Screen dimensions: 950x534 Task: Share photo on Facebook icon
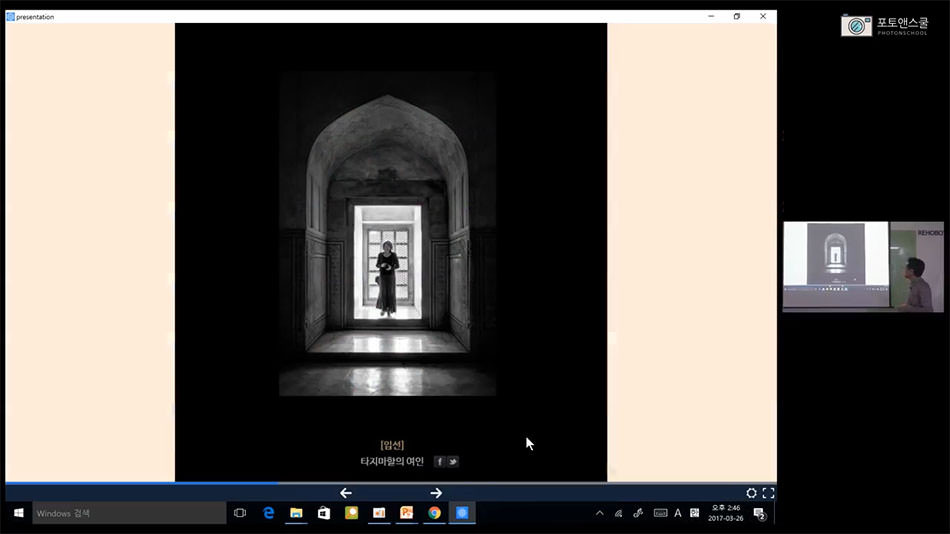click(440, 462)
